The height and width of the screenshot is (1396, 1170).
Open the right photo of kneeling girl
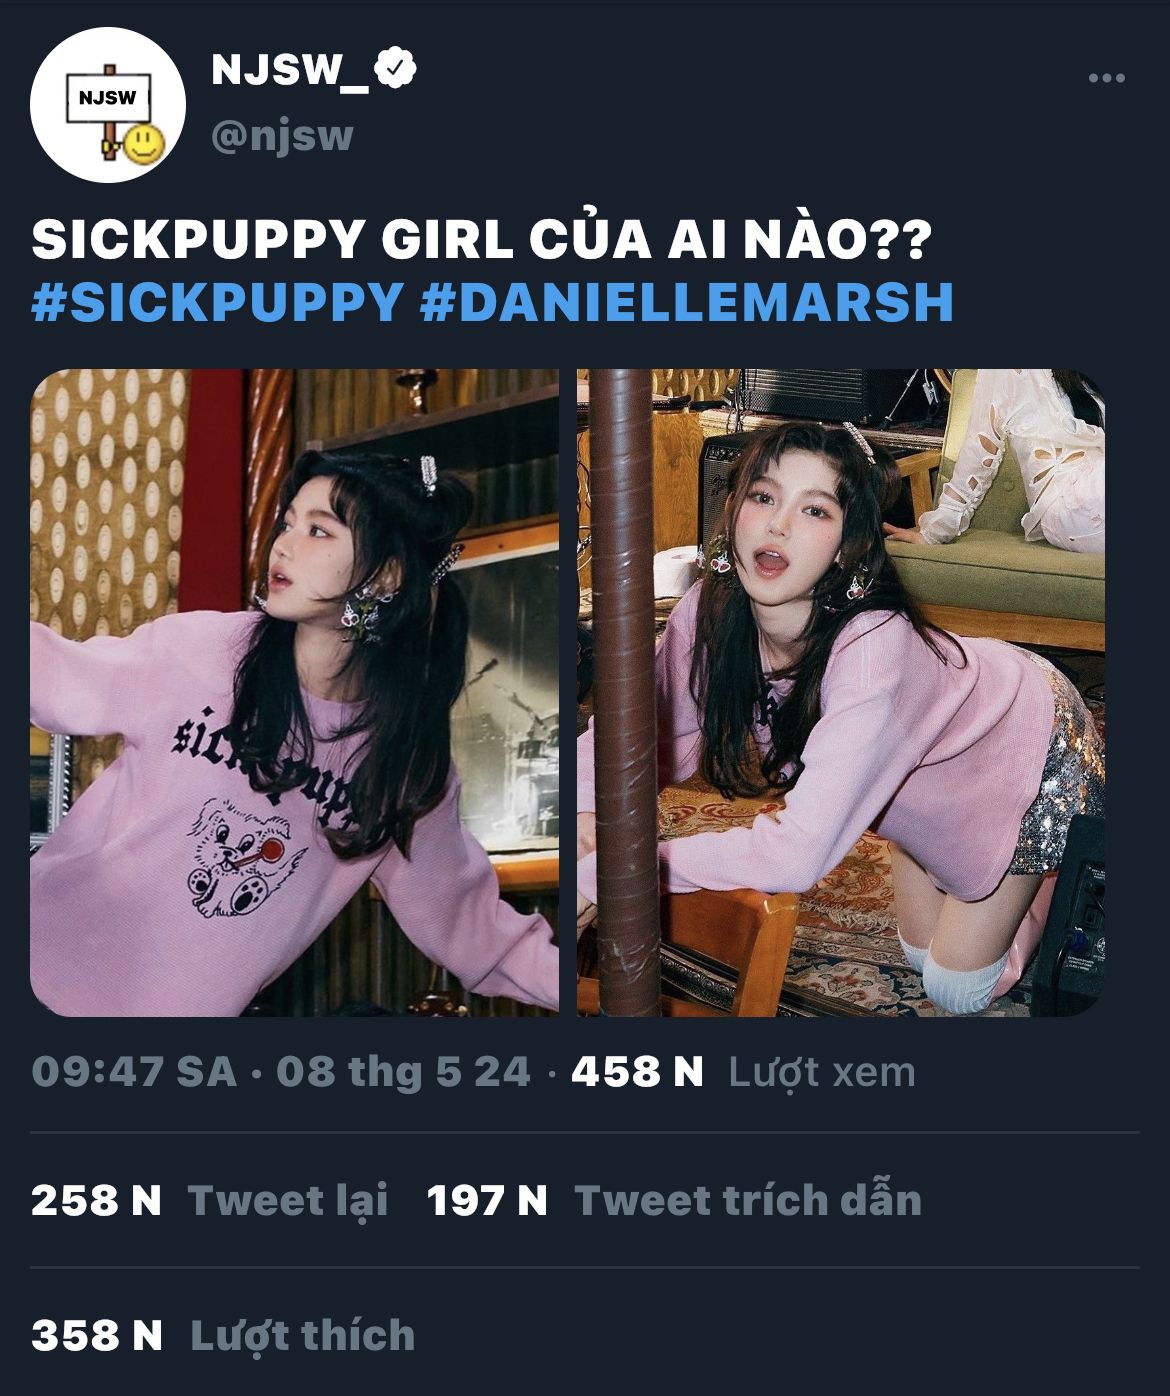click(x=841, y=692)
